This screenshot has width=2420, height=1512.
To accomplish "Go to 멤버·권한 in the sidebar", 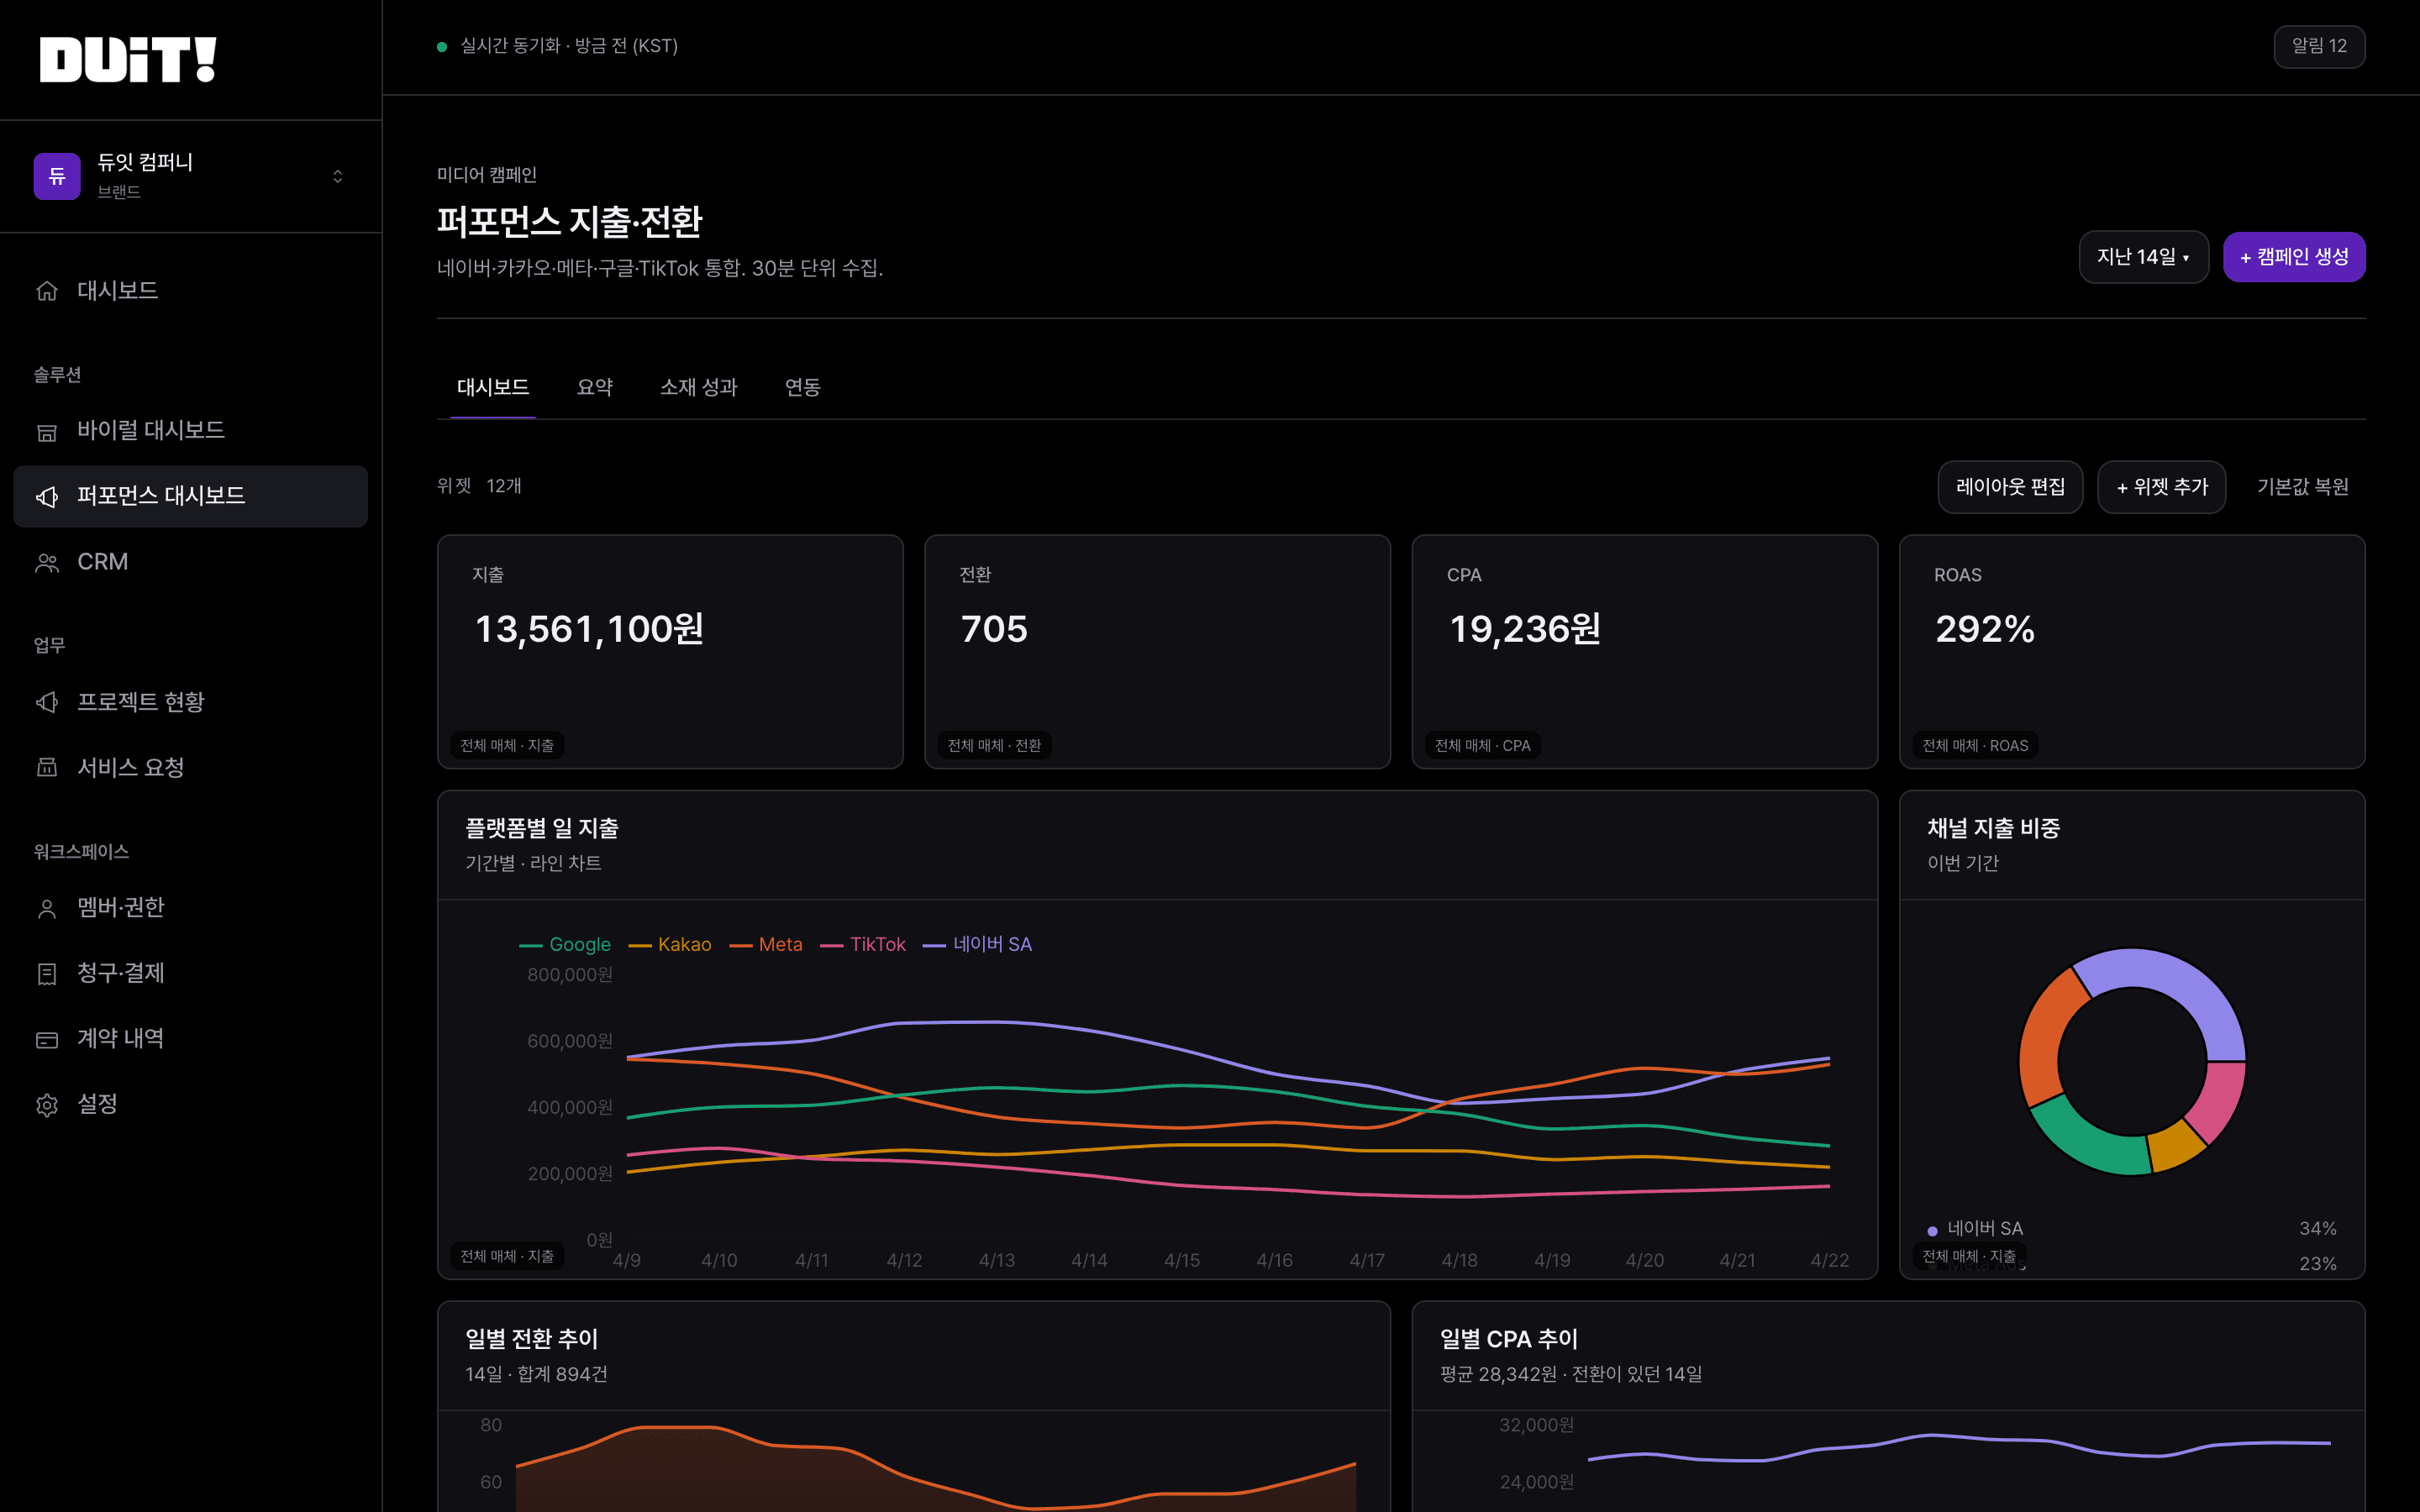I will pyautogui.click(x=191, y=908).
